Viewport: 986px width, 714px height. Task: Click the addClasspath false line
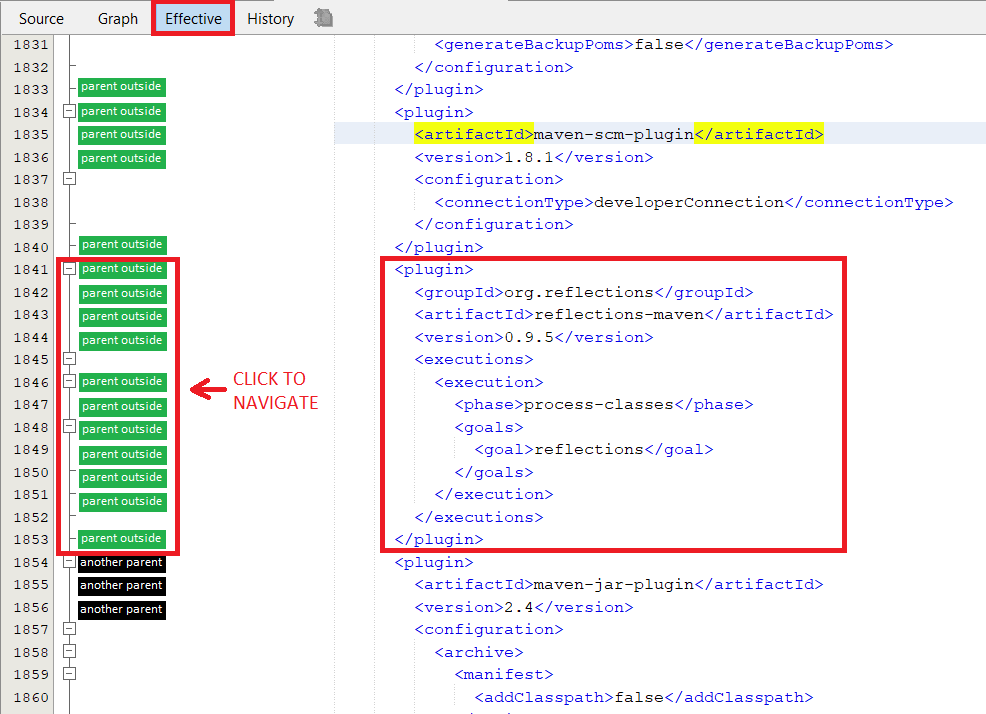[x=644, y=698]
